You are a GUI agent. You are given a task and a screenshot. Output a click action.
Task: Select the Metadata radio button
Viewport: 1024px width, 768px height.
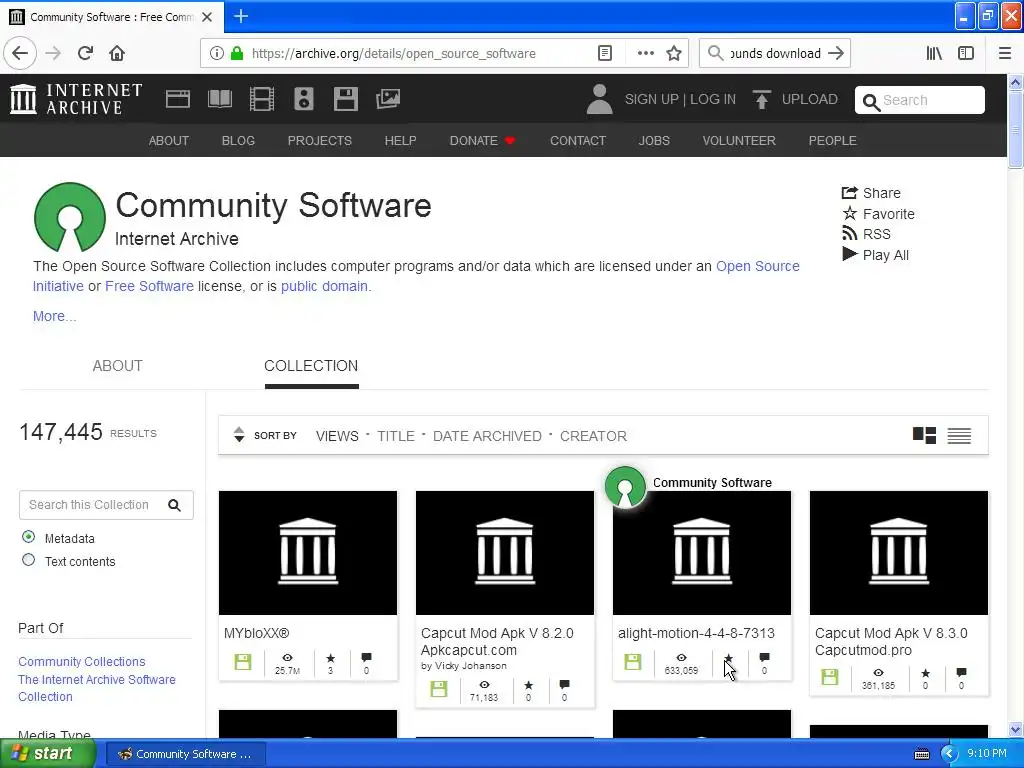(x=28, y=537)
